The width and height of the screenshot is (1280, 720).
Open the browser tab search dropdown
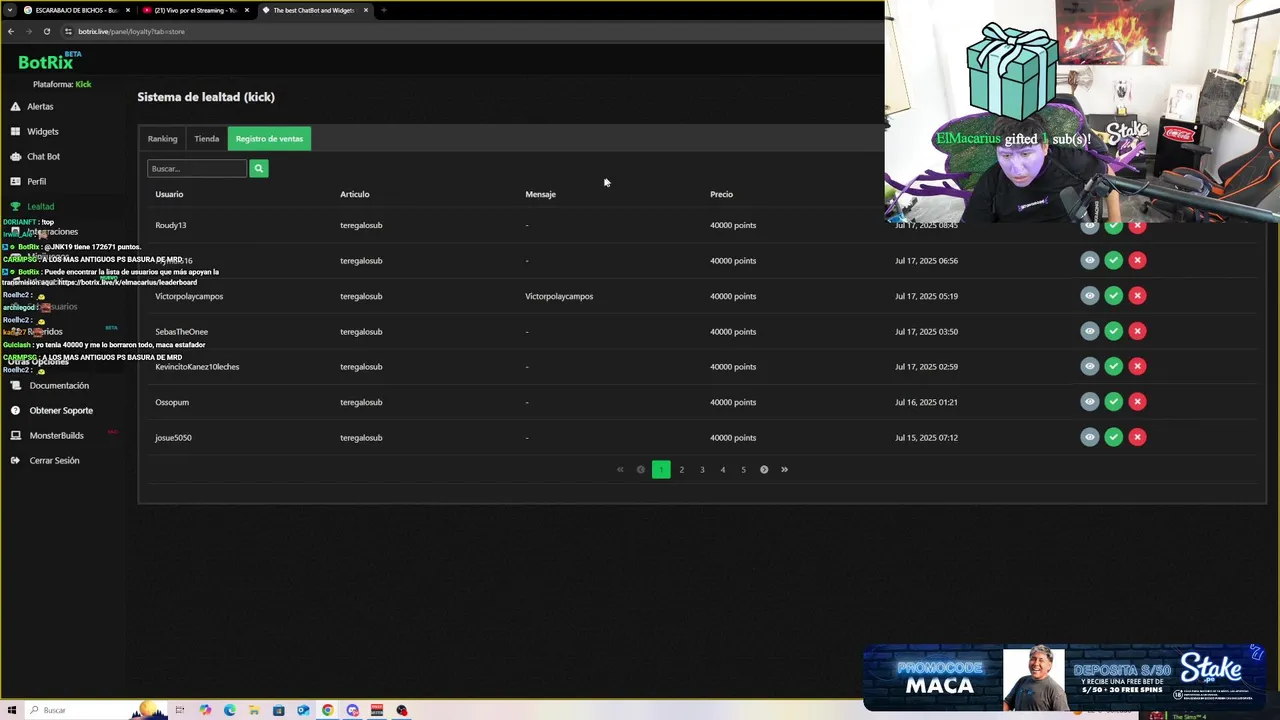(10, 10)
